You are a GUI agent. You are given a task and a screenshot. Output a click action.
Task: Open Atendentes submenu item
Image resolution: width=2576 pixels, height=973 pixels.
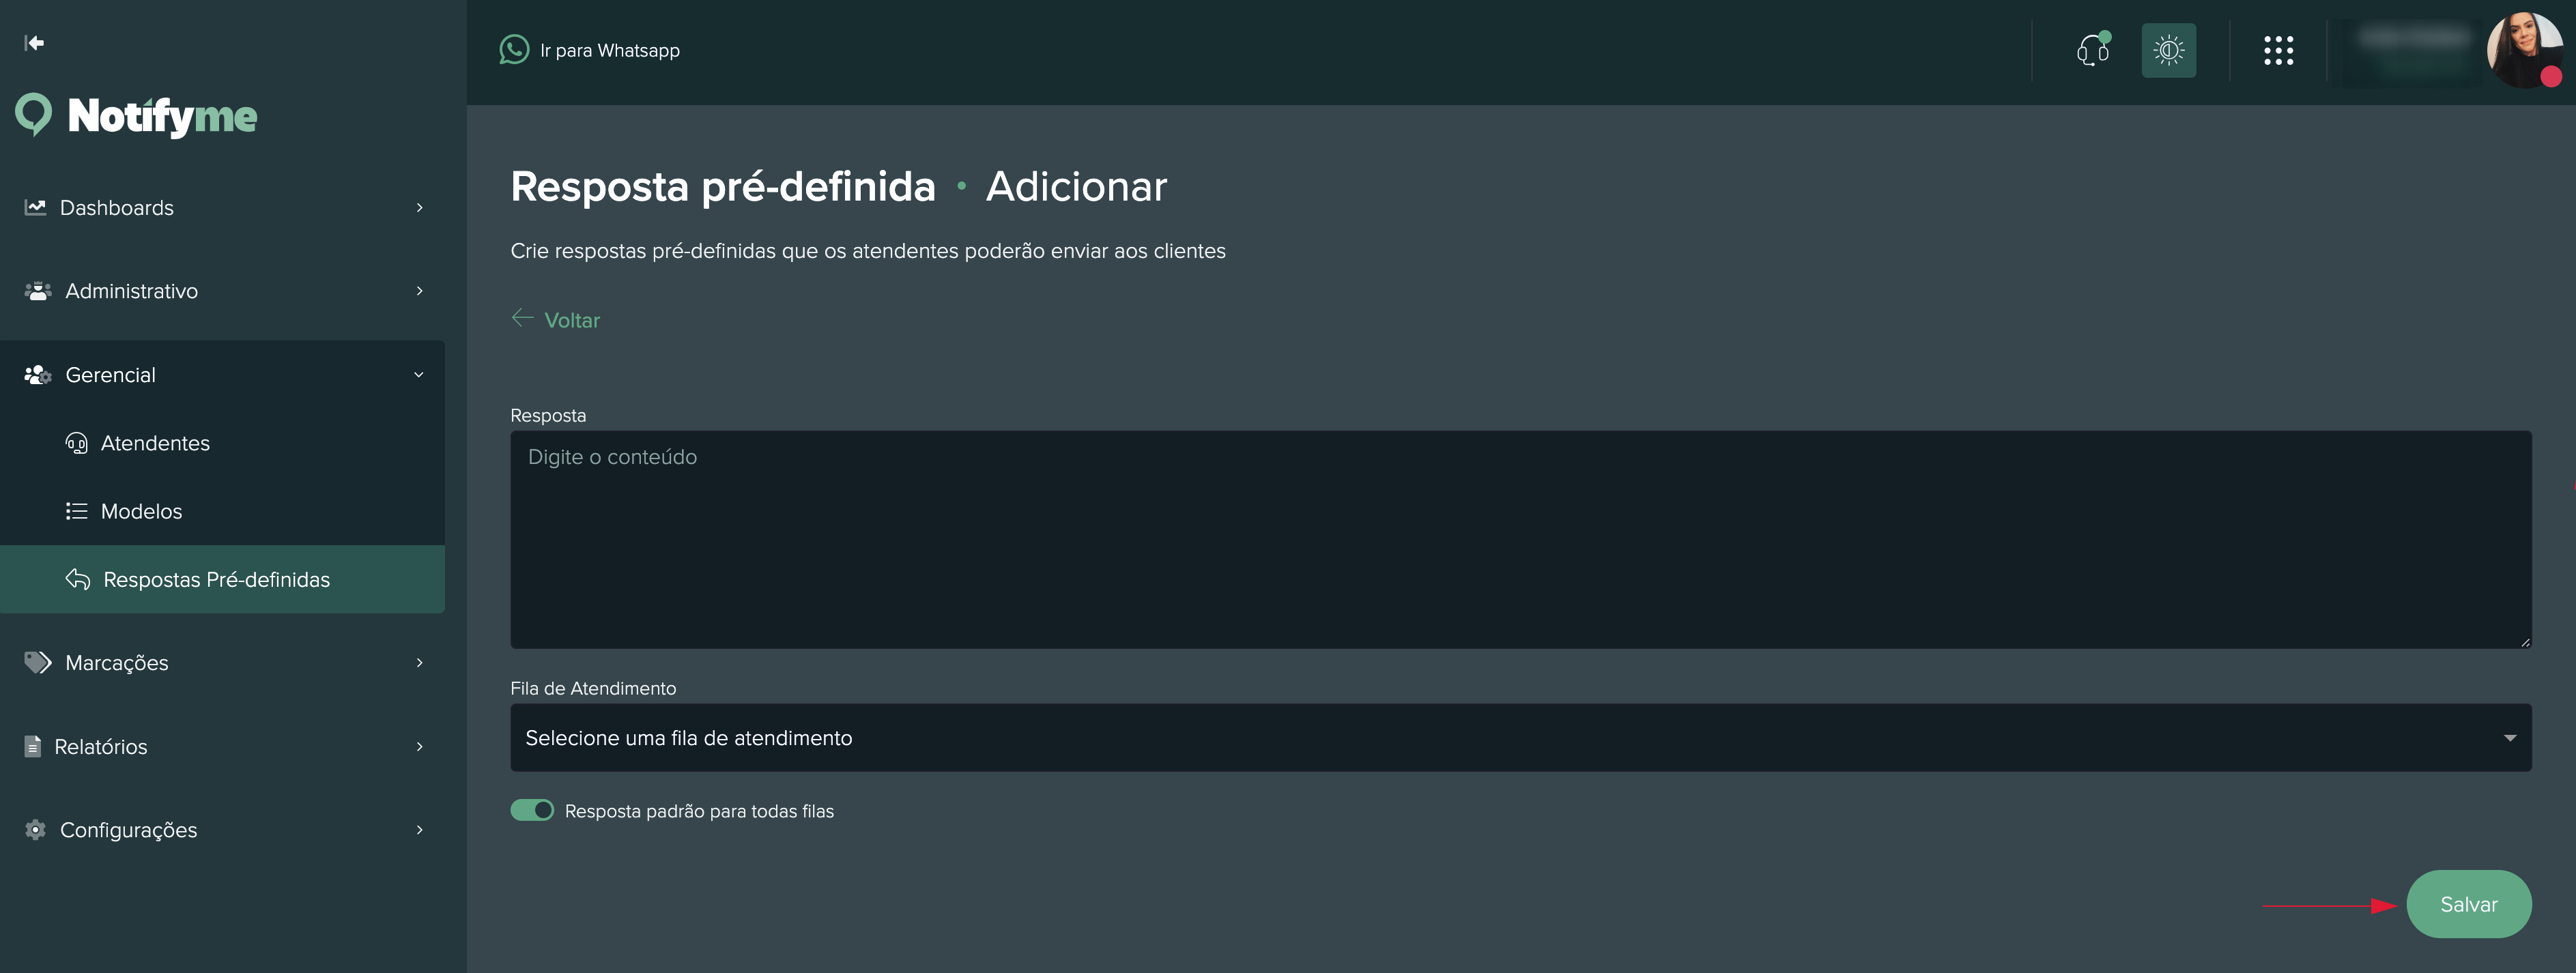155,443
